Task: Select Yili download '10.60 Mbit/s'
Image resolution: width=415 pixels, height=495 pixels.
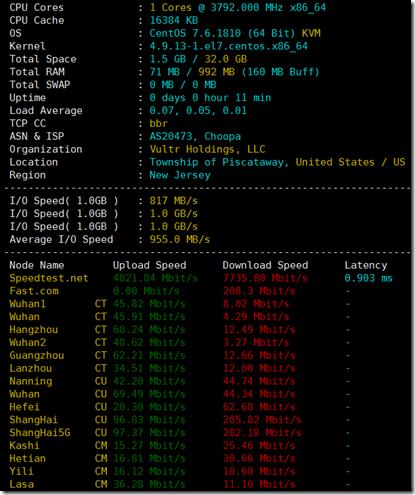Action: (x=259, y=472)
